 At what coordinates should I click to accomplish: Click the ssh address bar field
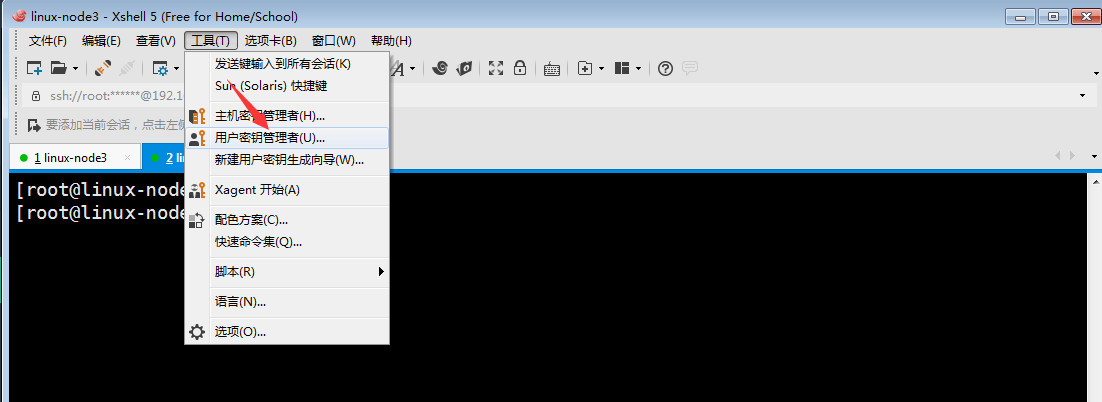tap(110, 96)
